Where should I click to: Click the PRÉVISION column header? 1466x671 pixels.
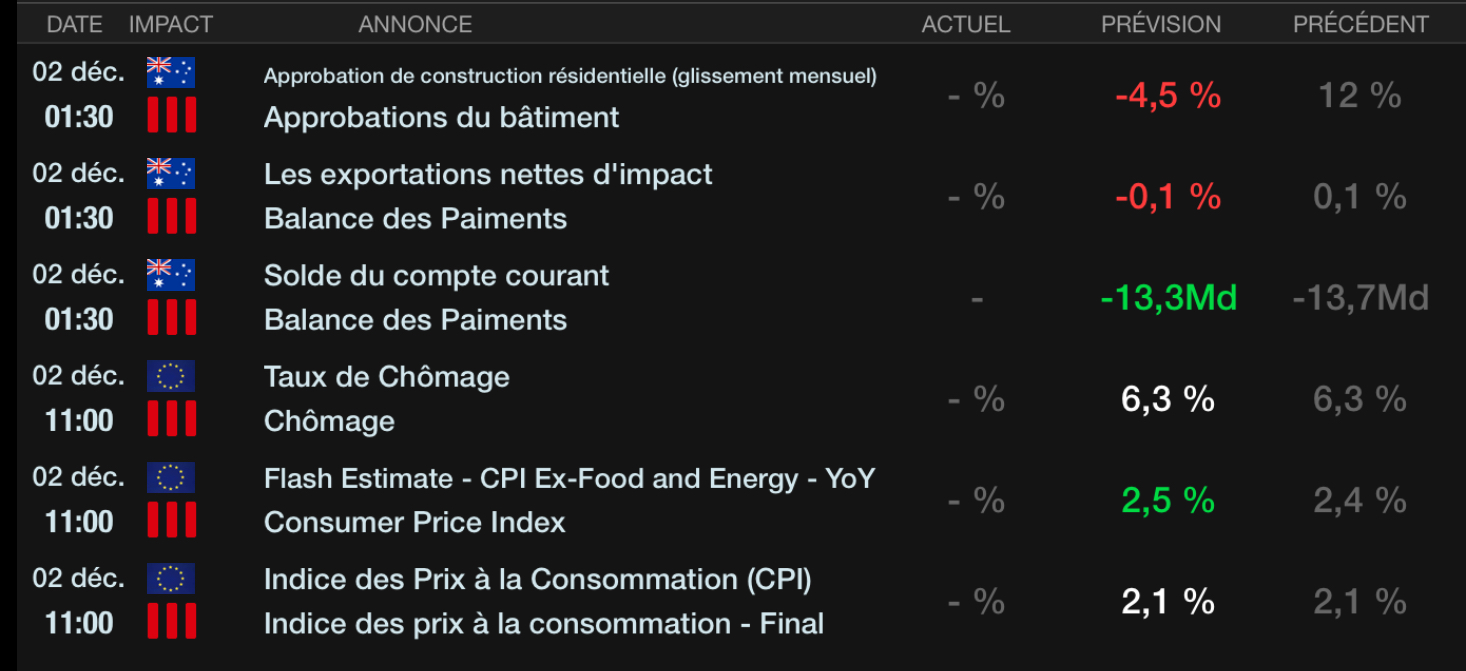pos(1161,24)
